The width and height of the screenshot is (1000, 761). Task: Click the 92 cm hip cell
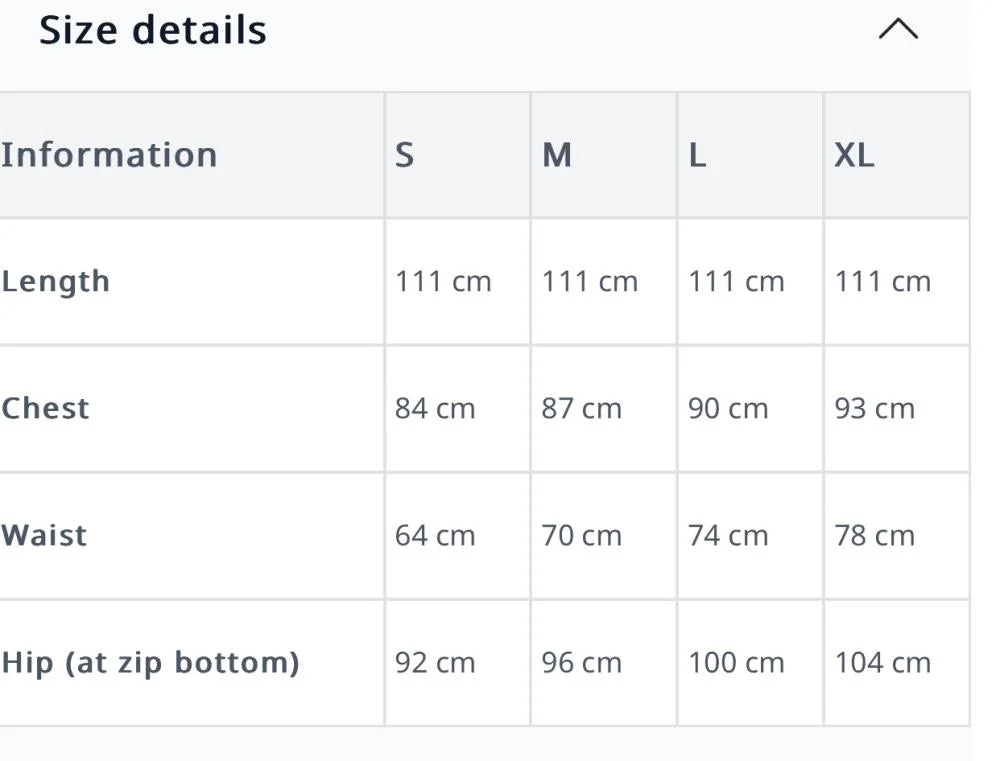[x=435, y=663]
